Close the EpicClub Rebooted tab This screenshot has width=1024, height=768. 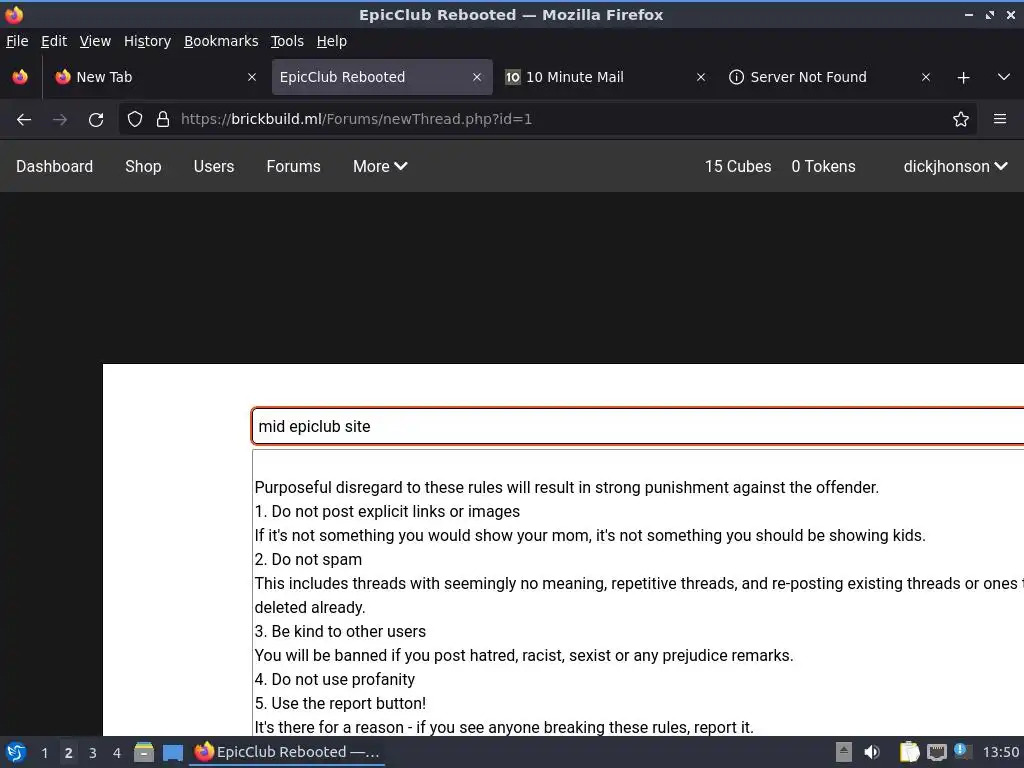coord(477,77)
